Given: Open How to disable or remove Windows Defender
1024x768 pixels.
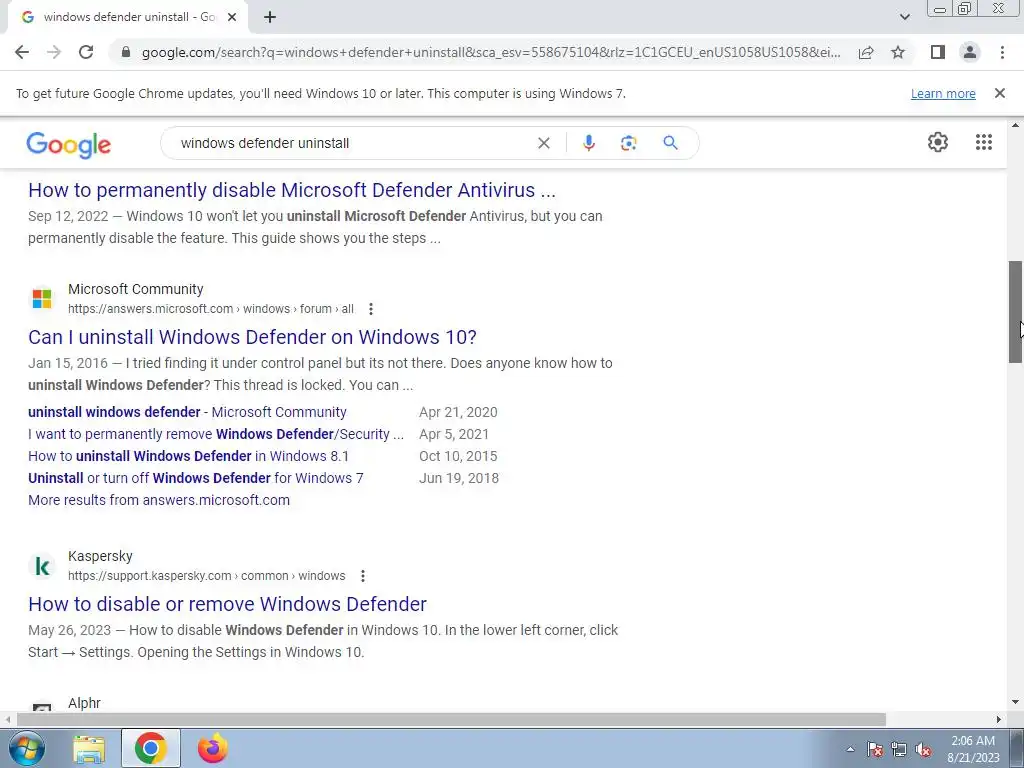Looking at the screenshot, I should click(227, 604).
